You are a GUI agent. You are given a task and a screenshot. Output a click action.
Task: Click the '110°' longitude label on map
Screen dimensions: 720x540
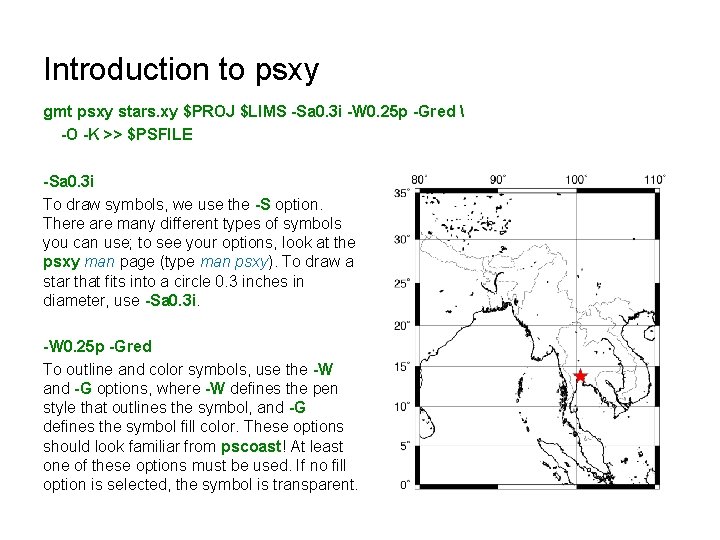[655, 180]
